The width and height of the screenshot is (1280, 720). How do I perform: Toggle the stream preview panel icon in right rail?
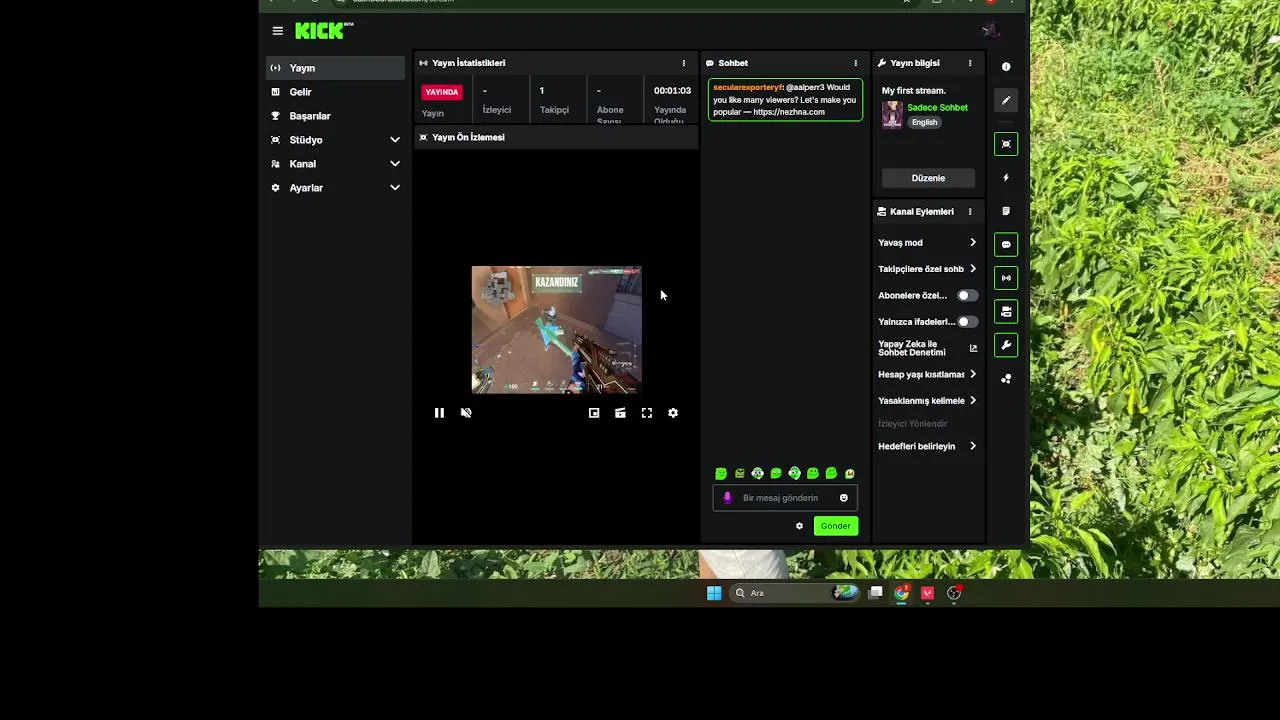1006,144
